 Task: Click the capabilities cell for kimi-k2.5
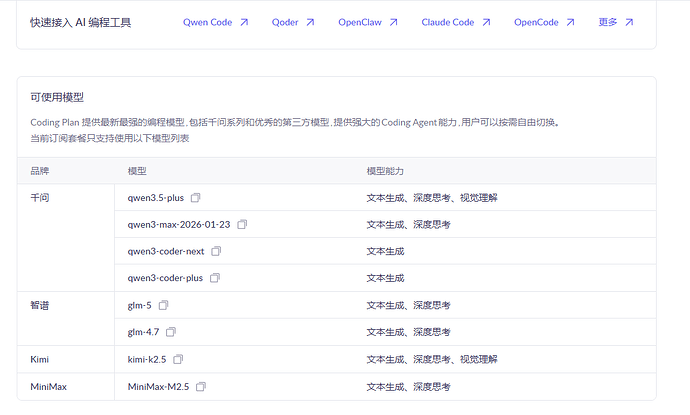(432, 360)
